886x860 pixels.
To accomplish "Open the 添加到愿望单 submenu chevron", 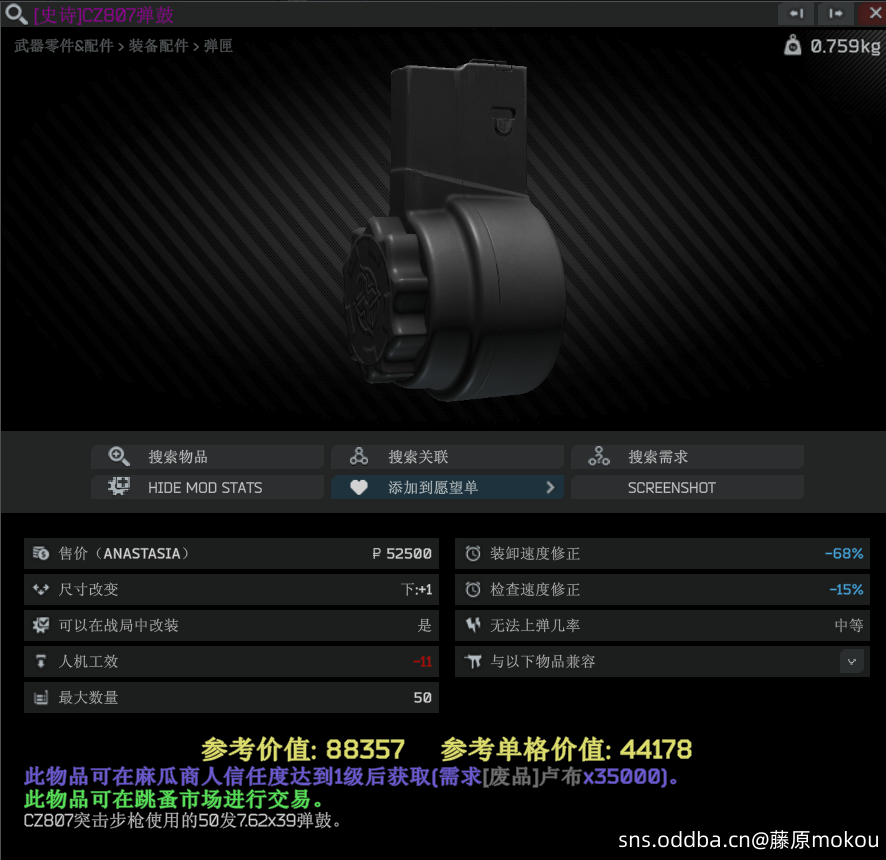I will coord(550,488).
